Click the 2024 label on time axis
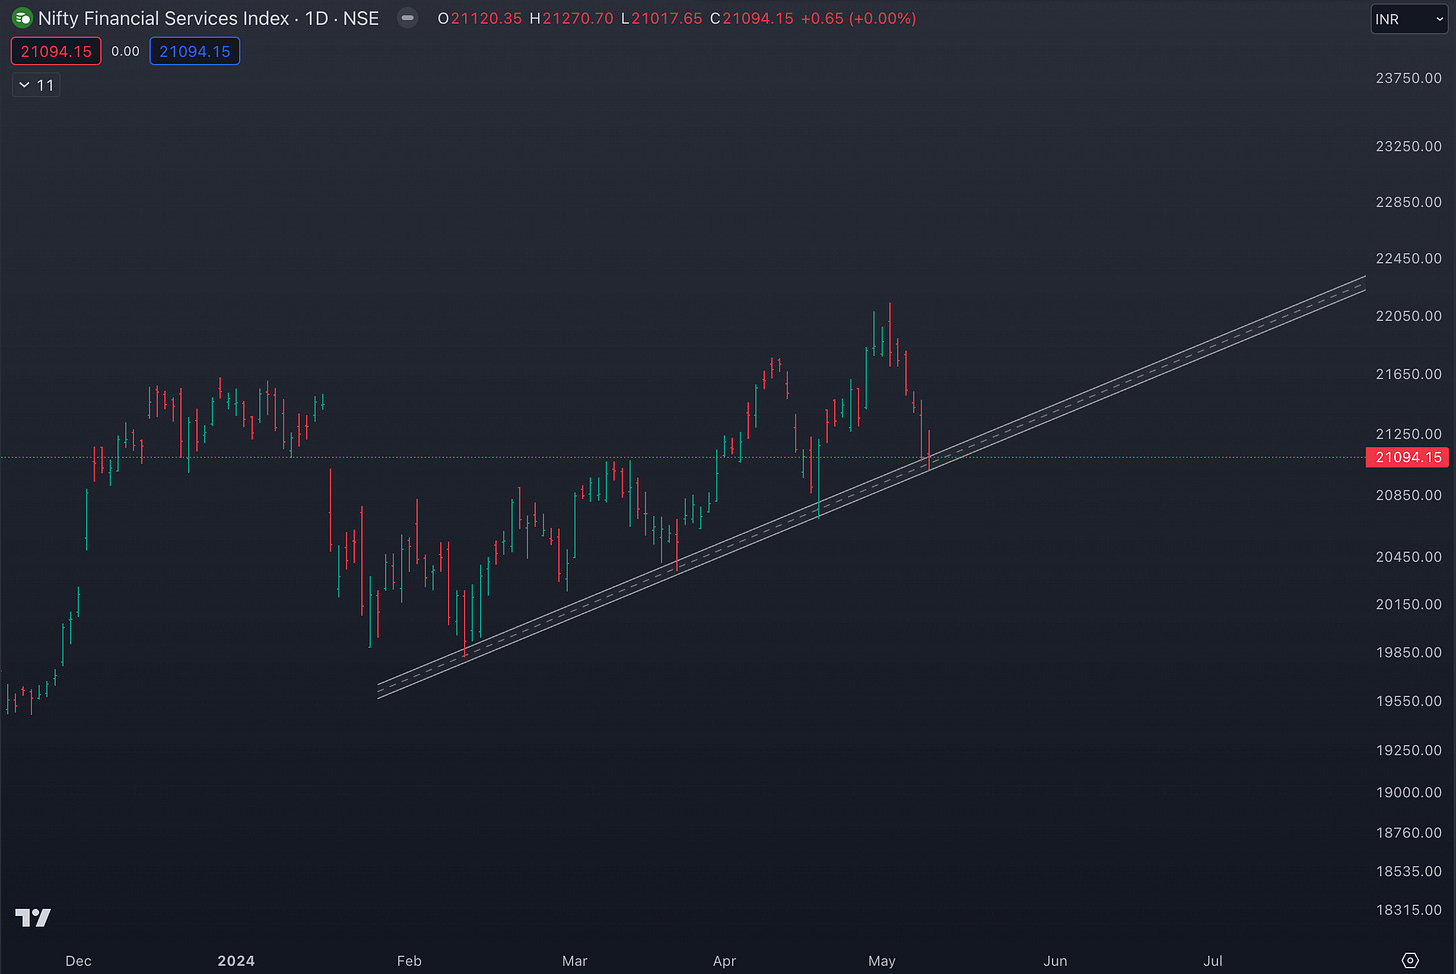The image size is (1456, 974). tap(236, 961)
